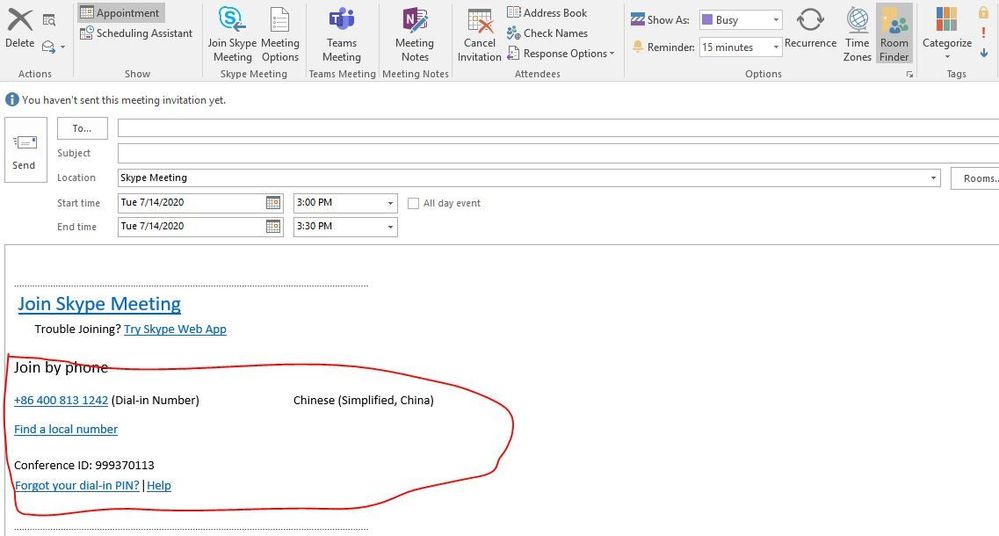999x536 pixels.
Task: Open the Options group dialog launcher
Action: [x=909, y=75]
